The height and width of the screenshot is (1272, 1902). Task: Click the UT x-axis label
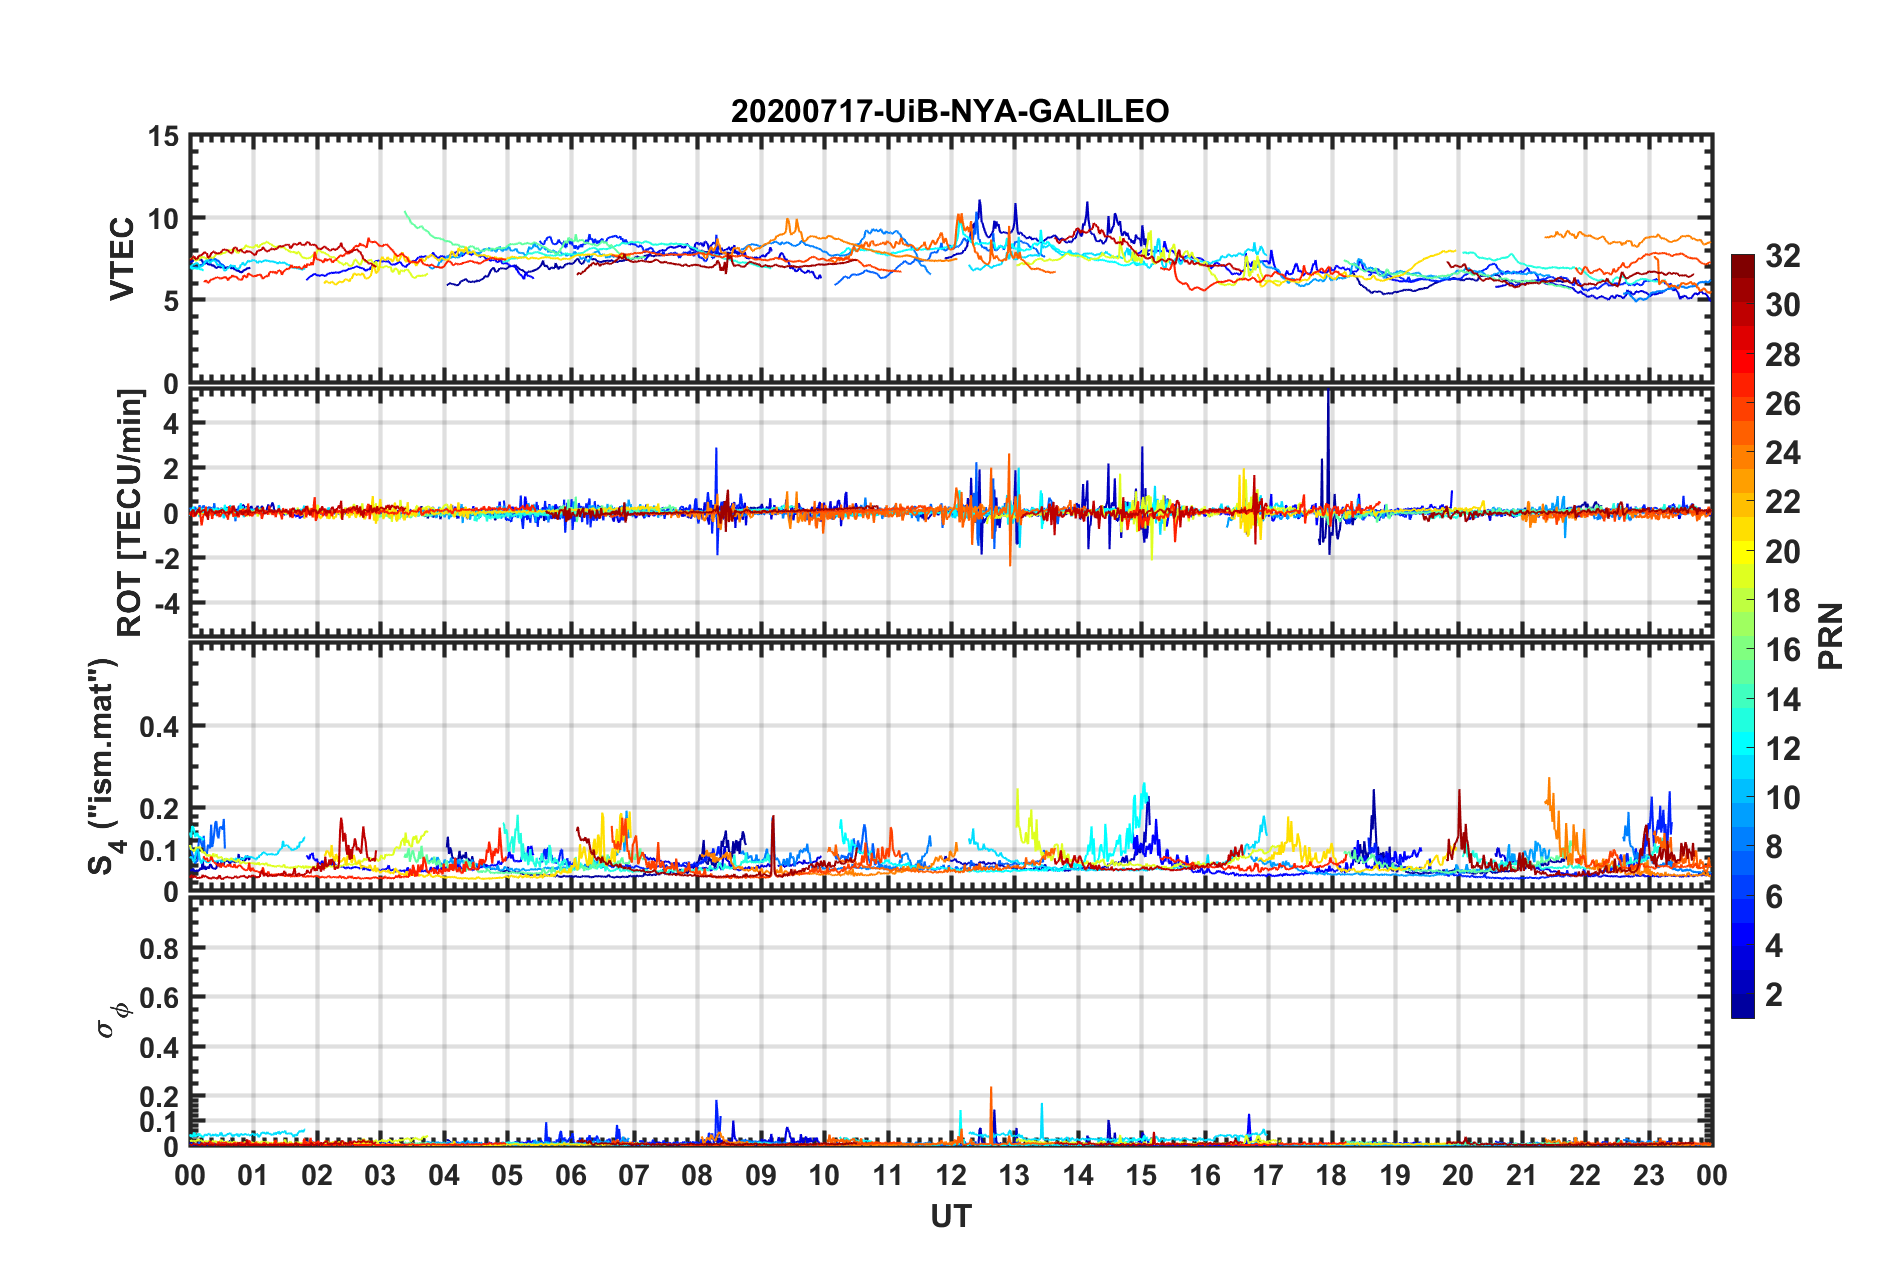click(951, 1216)
